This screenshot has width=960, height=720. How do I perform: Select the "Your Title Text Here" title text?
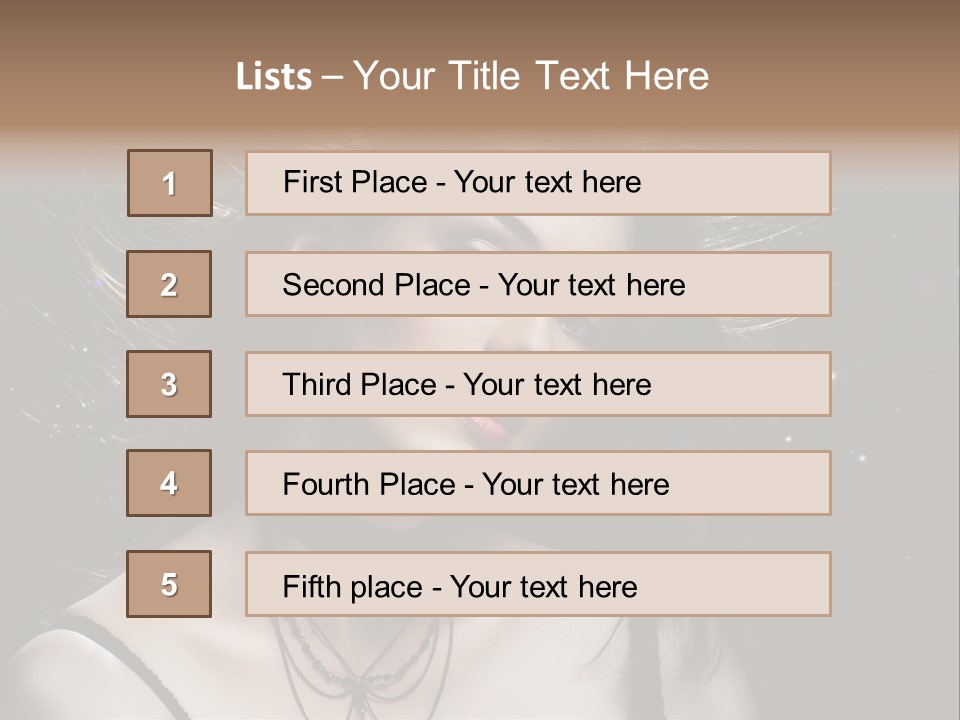(531, 76)
